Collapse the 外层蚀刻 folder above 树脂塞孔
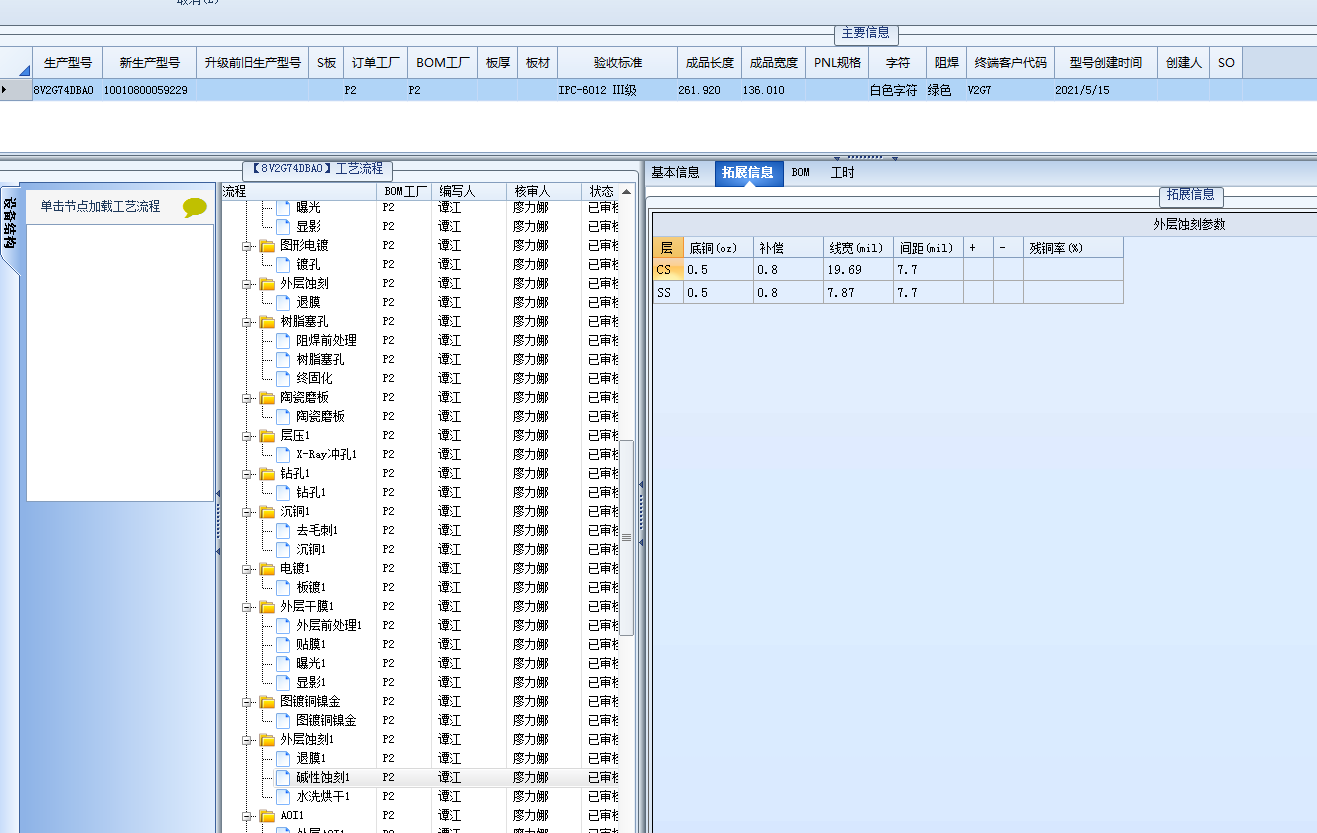 (x=246, y=284)
